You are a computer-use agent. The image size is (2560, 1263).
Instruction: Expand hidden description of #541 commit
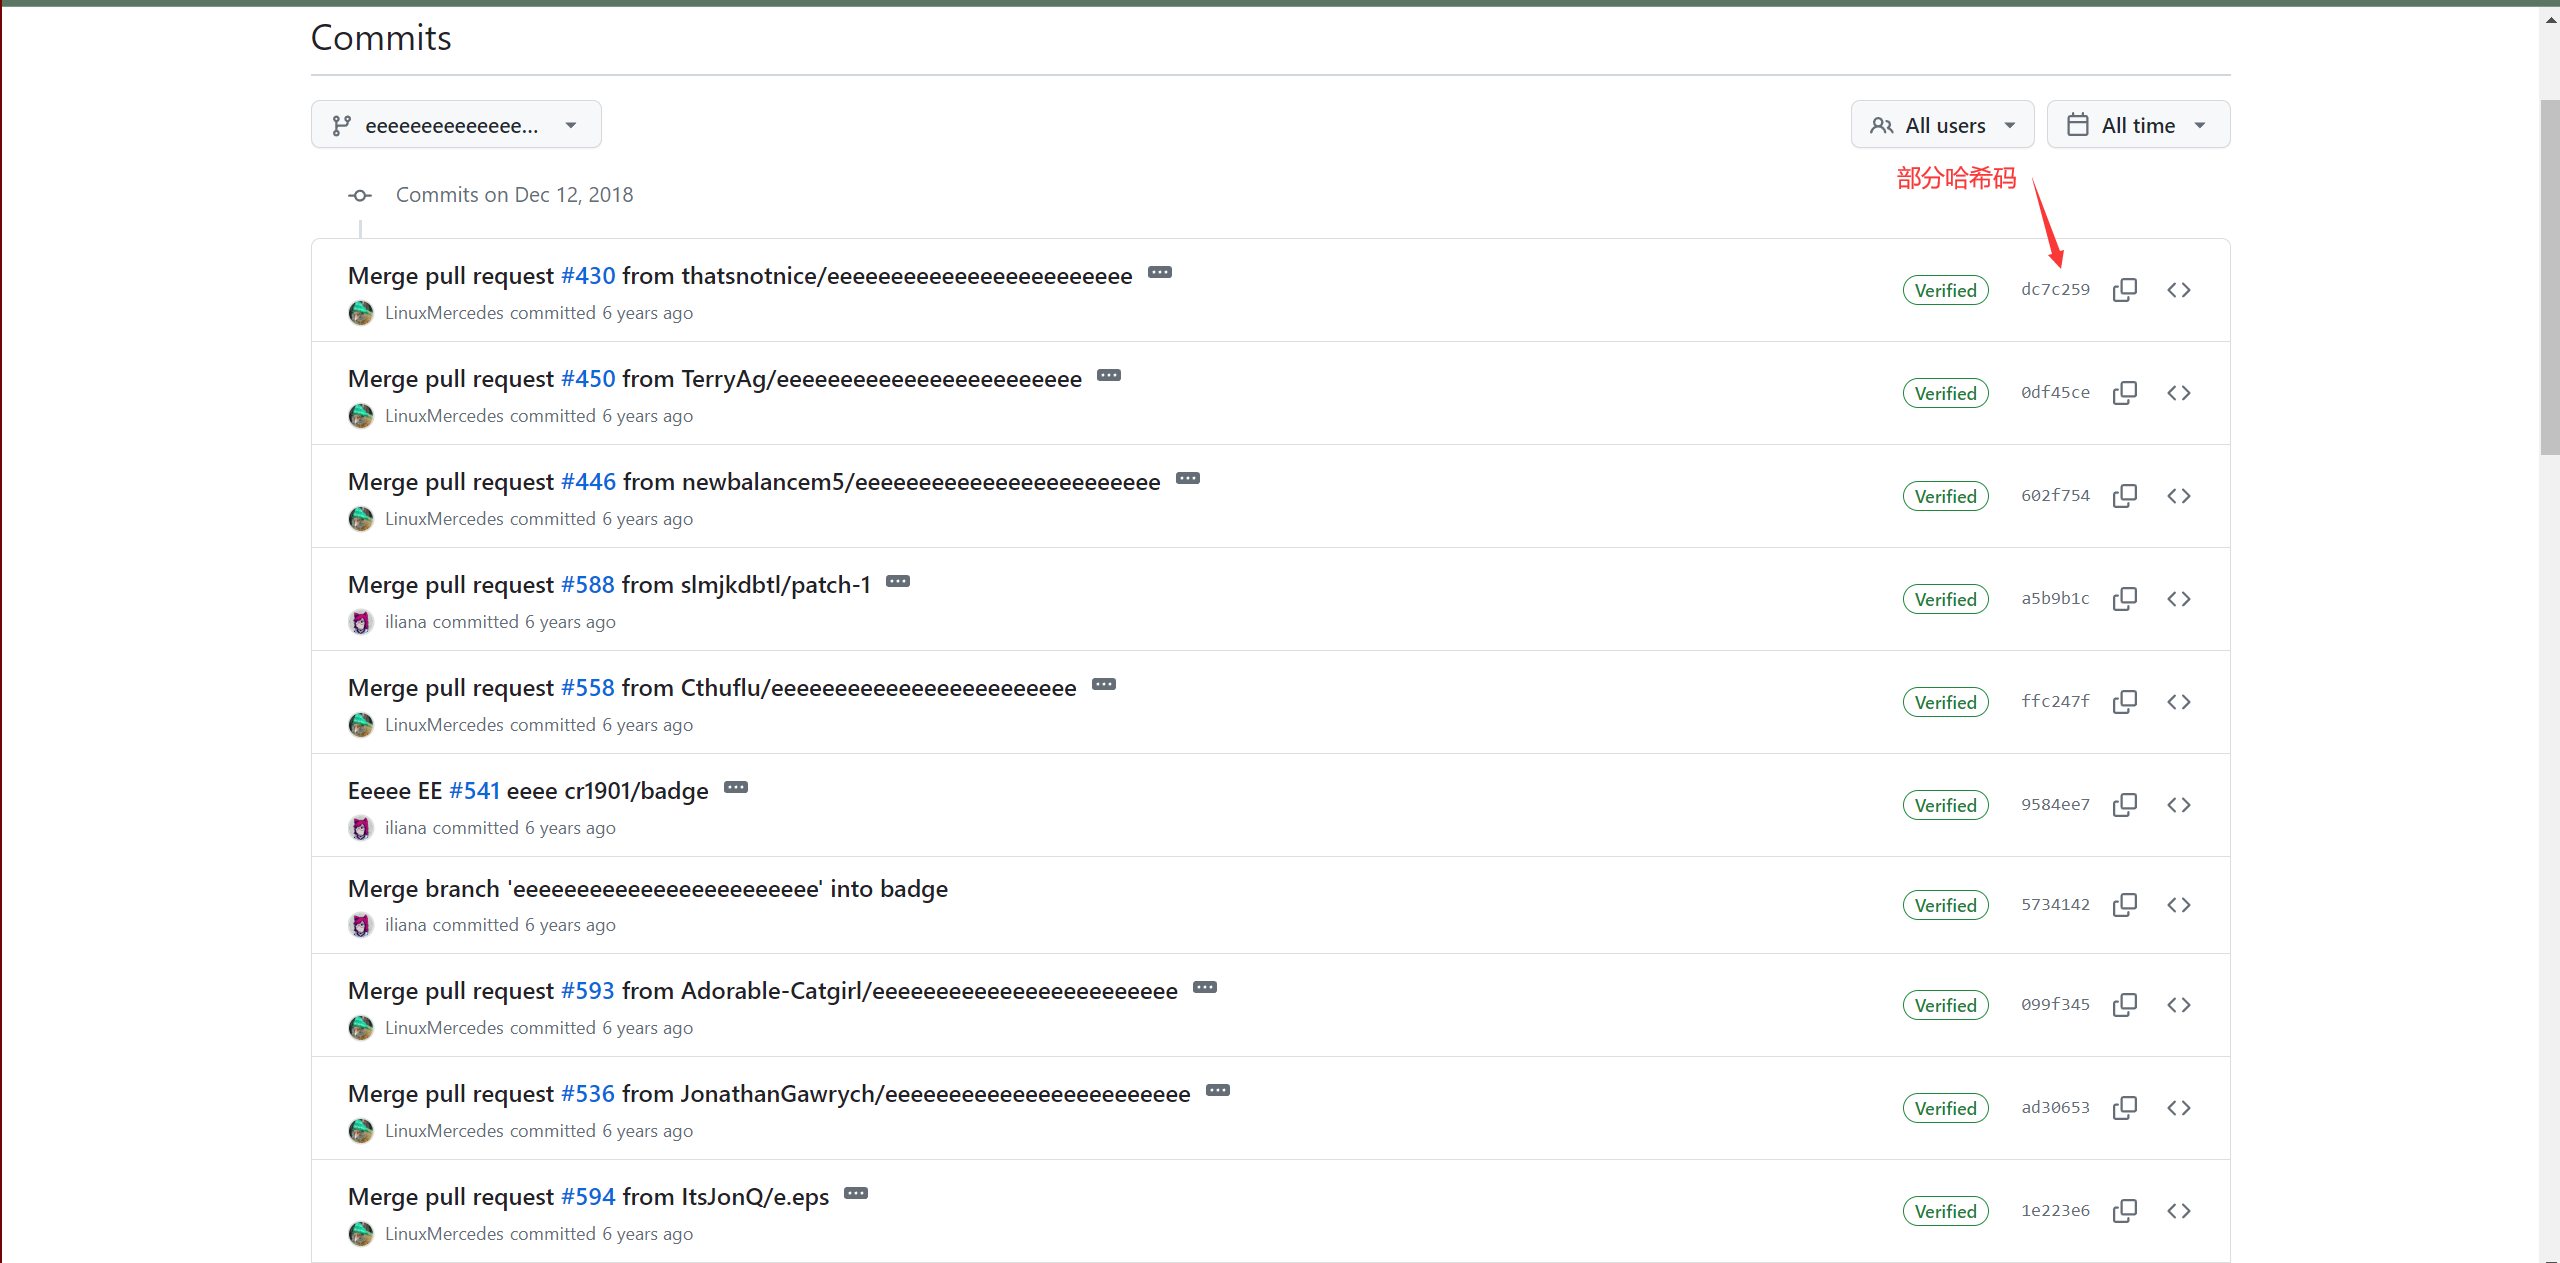coord(736,788)
